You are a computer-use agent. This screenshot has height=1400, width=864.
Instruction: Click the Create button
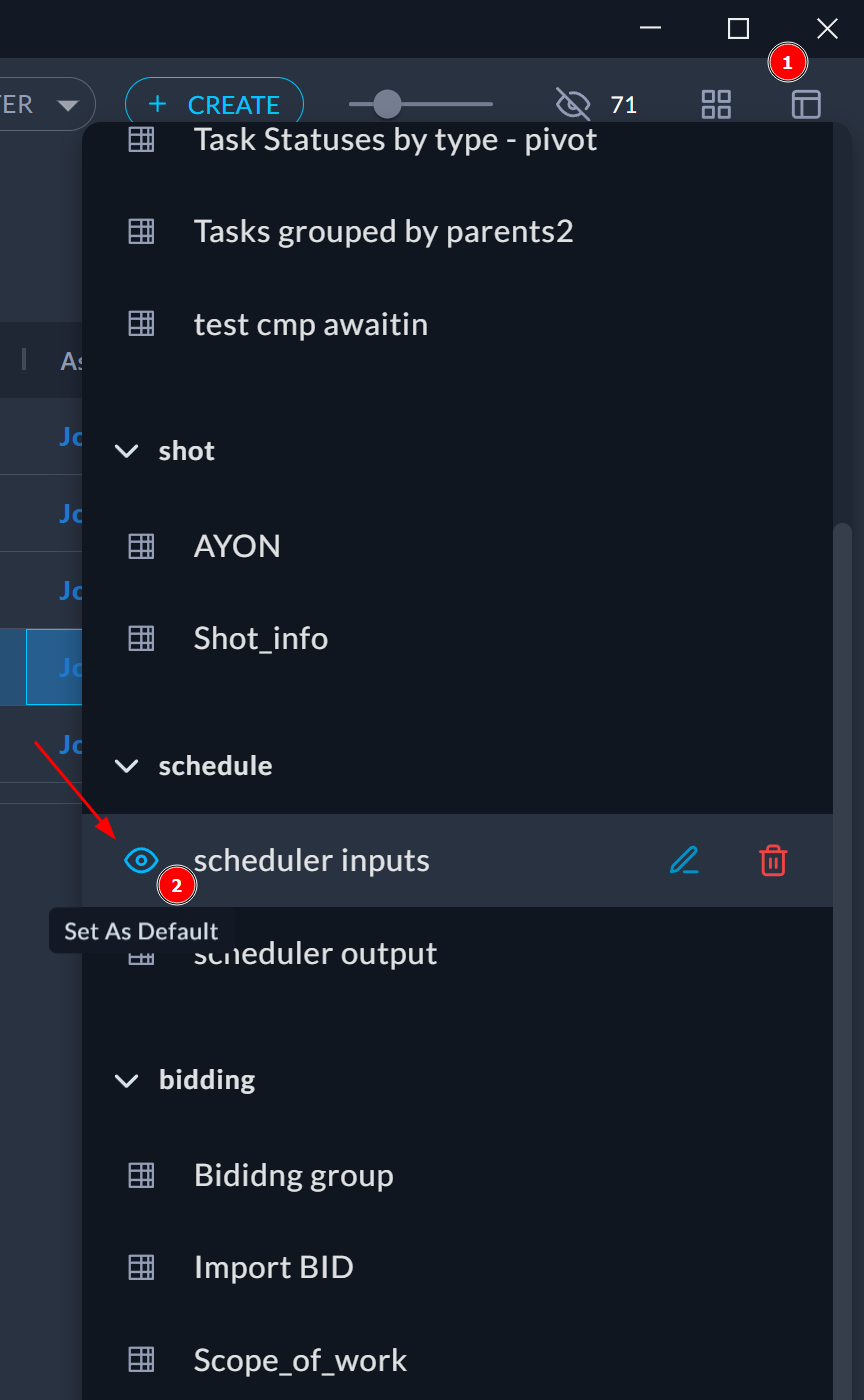click(x=214, y=104)
